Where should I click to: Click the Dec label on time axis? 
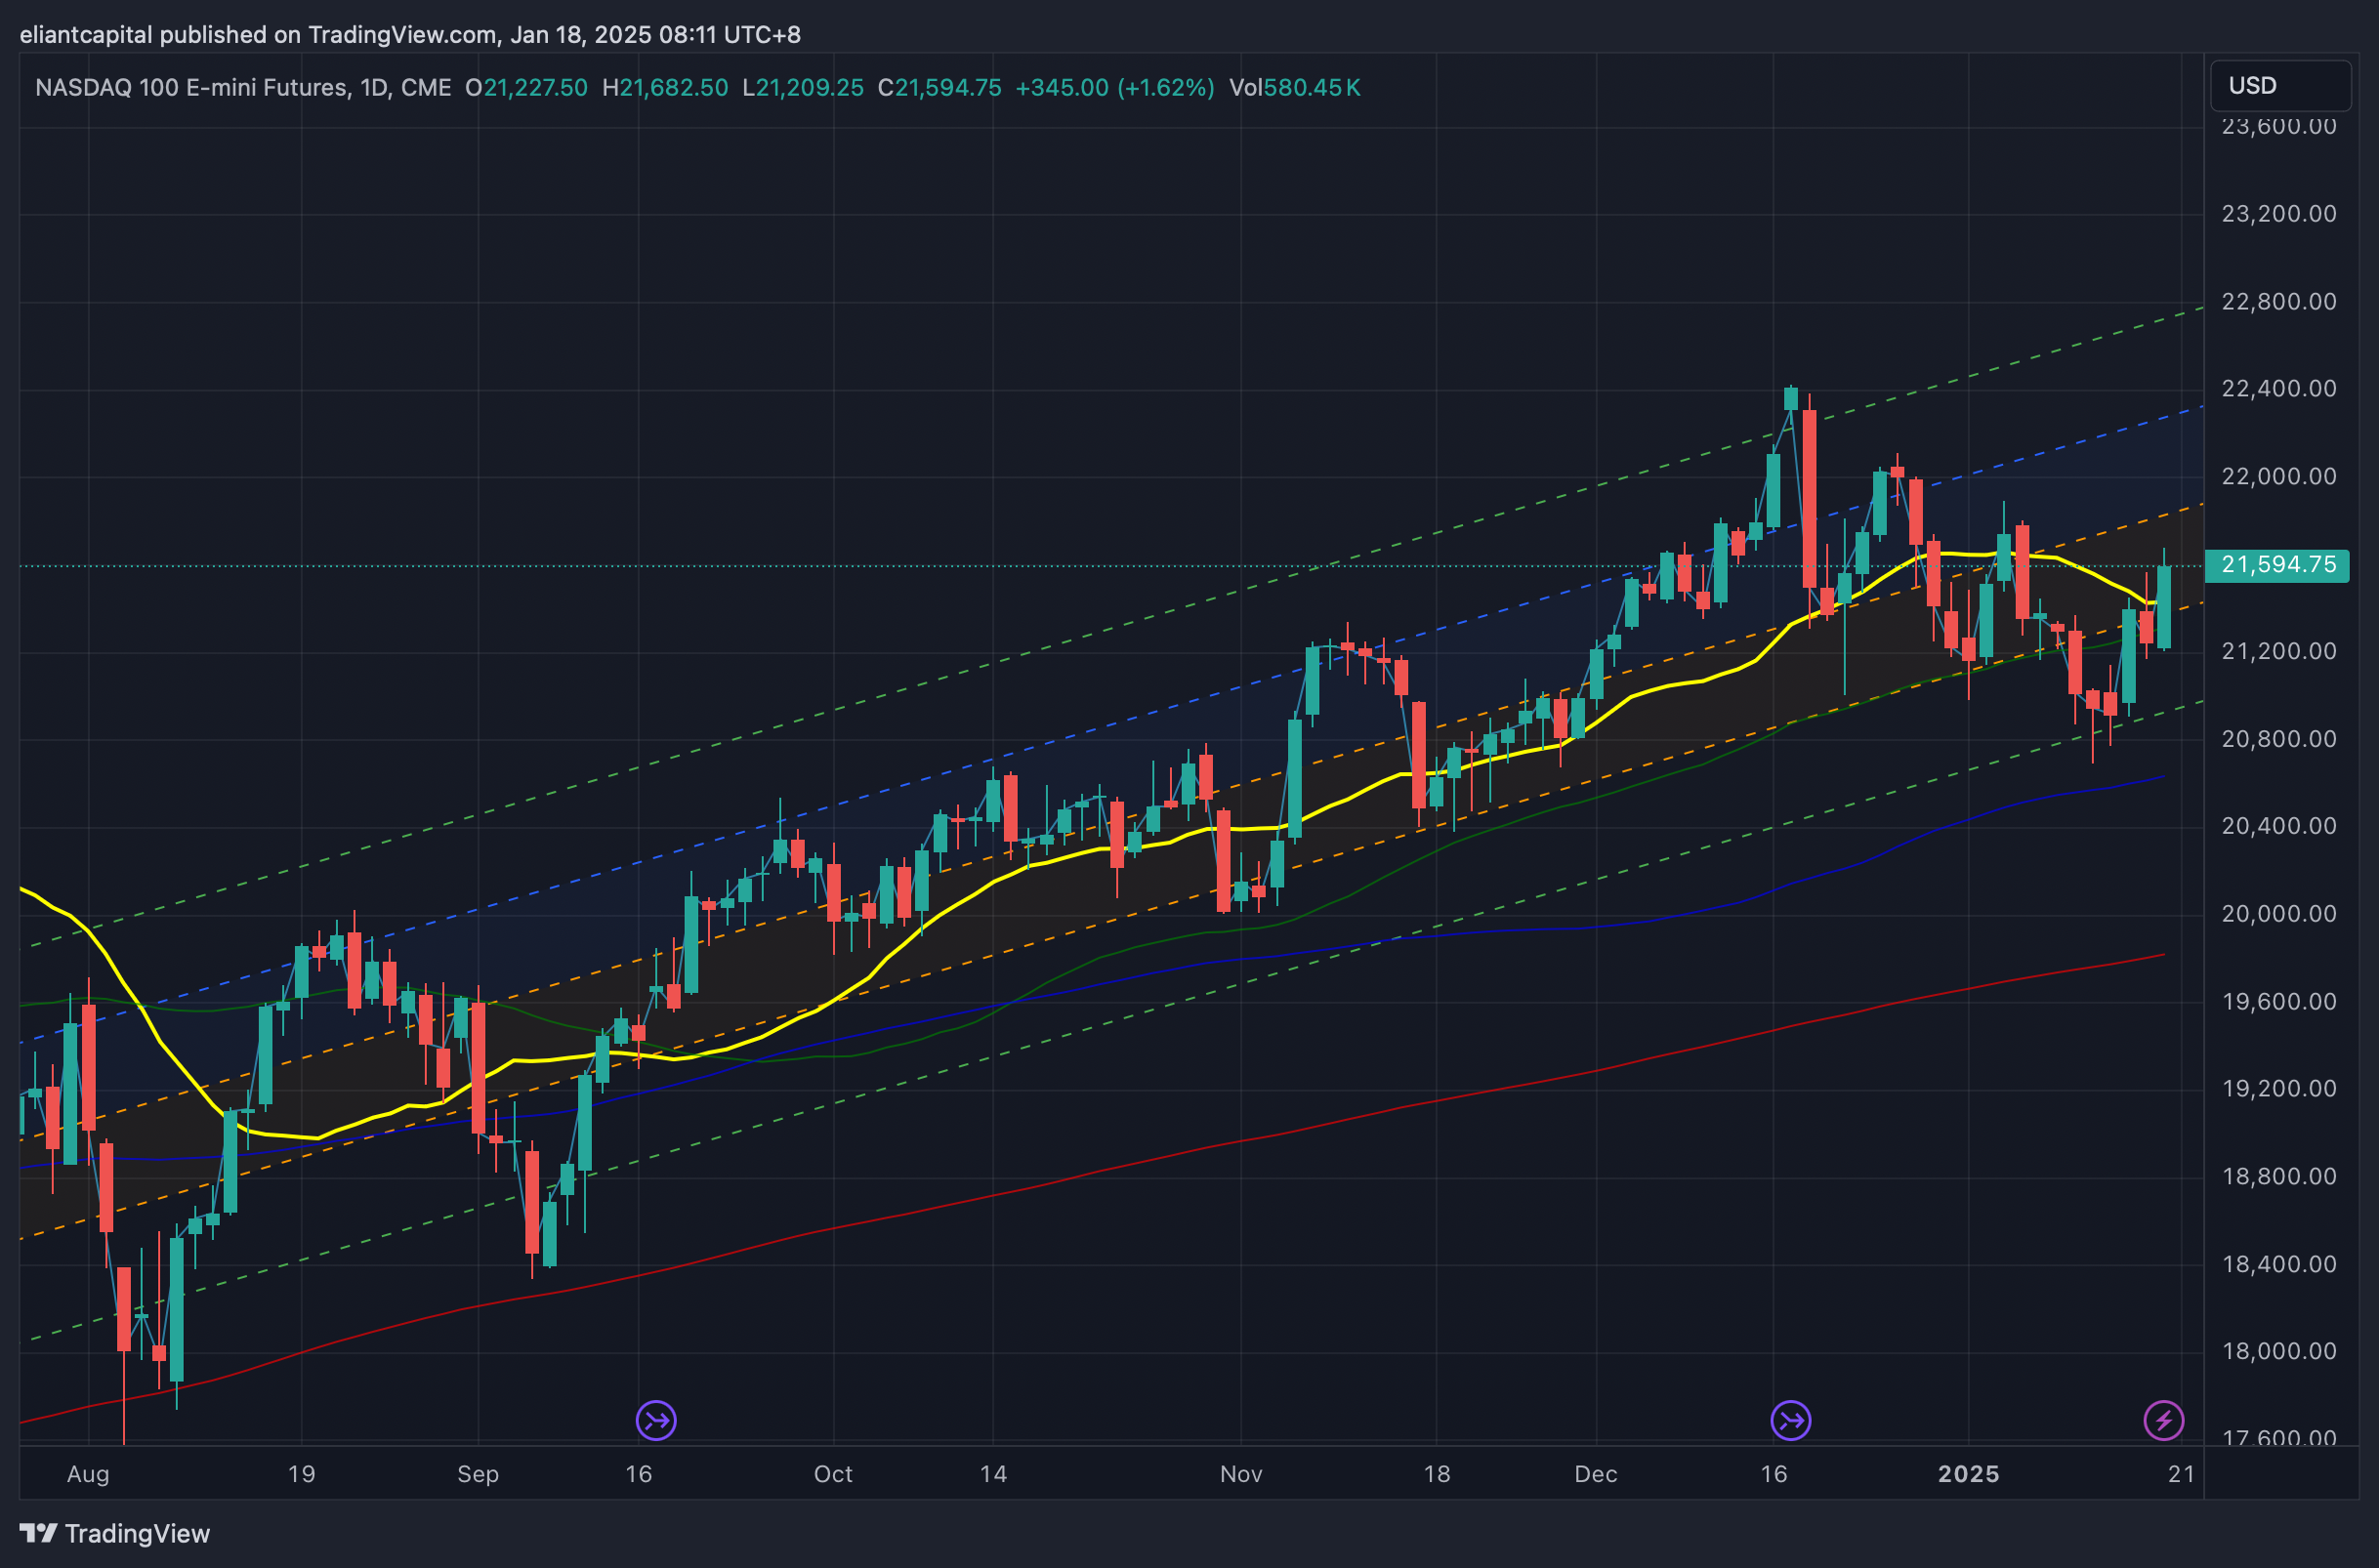tap(1595, 1474)
